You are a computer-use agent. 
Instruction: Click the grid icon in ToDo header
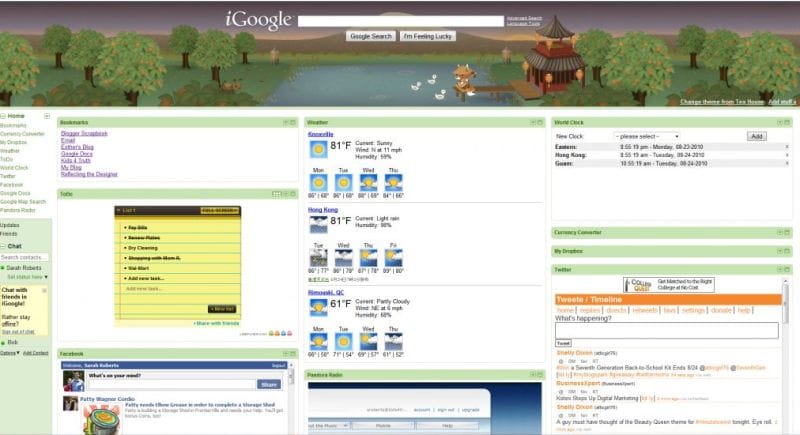tap(277, 194)
